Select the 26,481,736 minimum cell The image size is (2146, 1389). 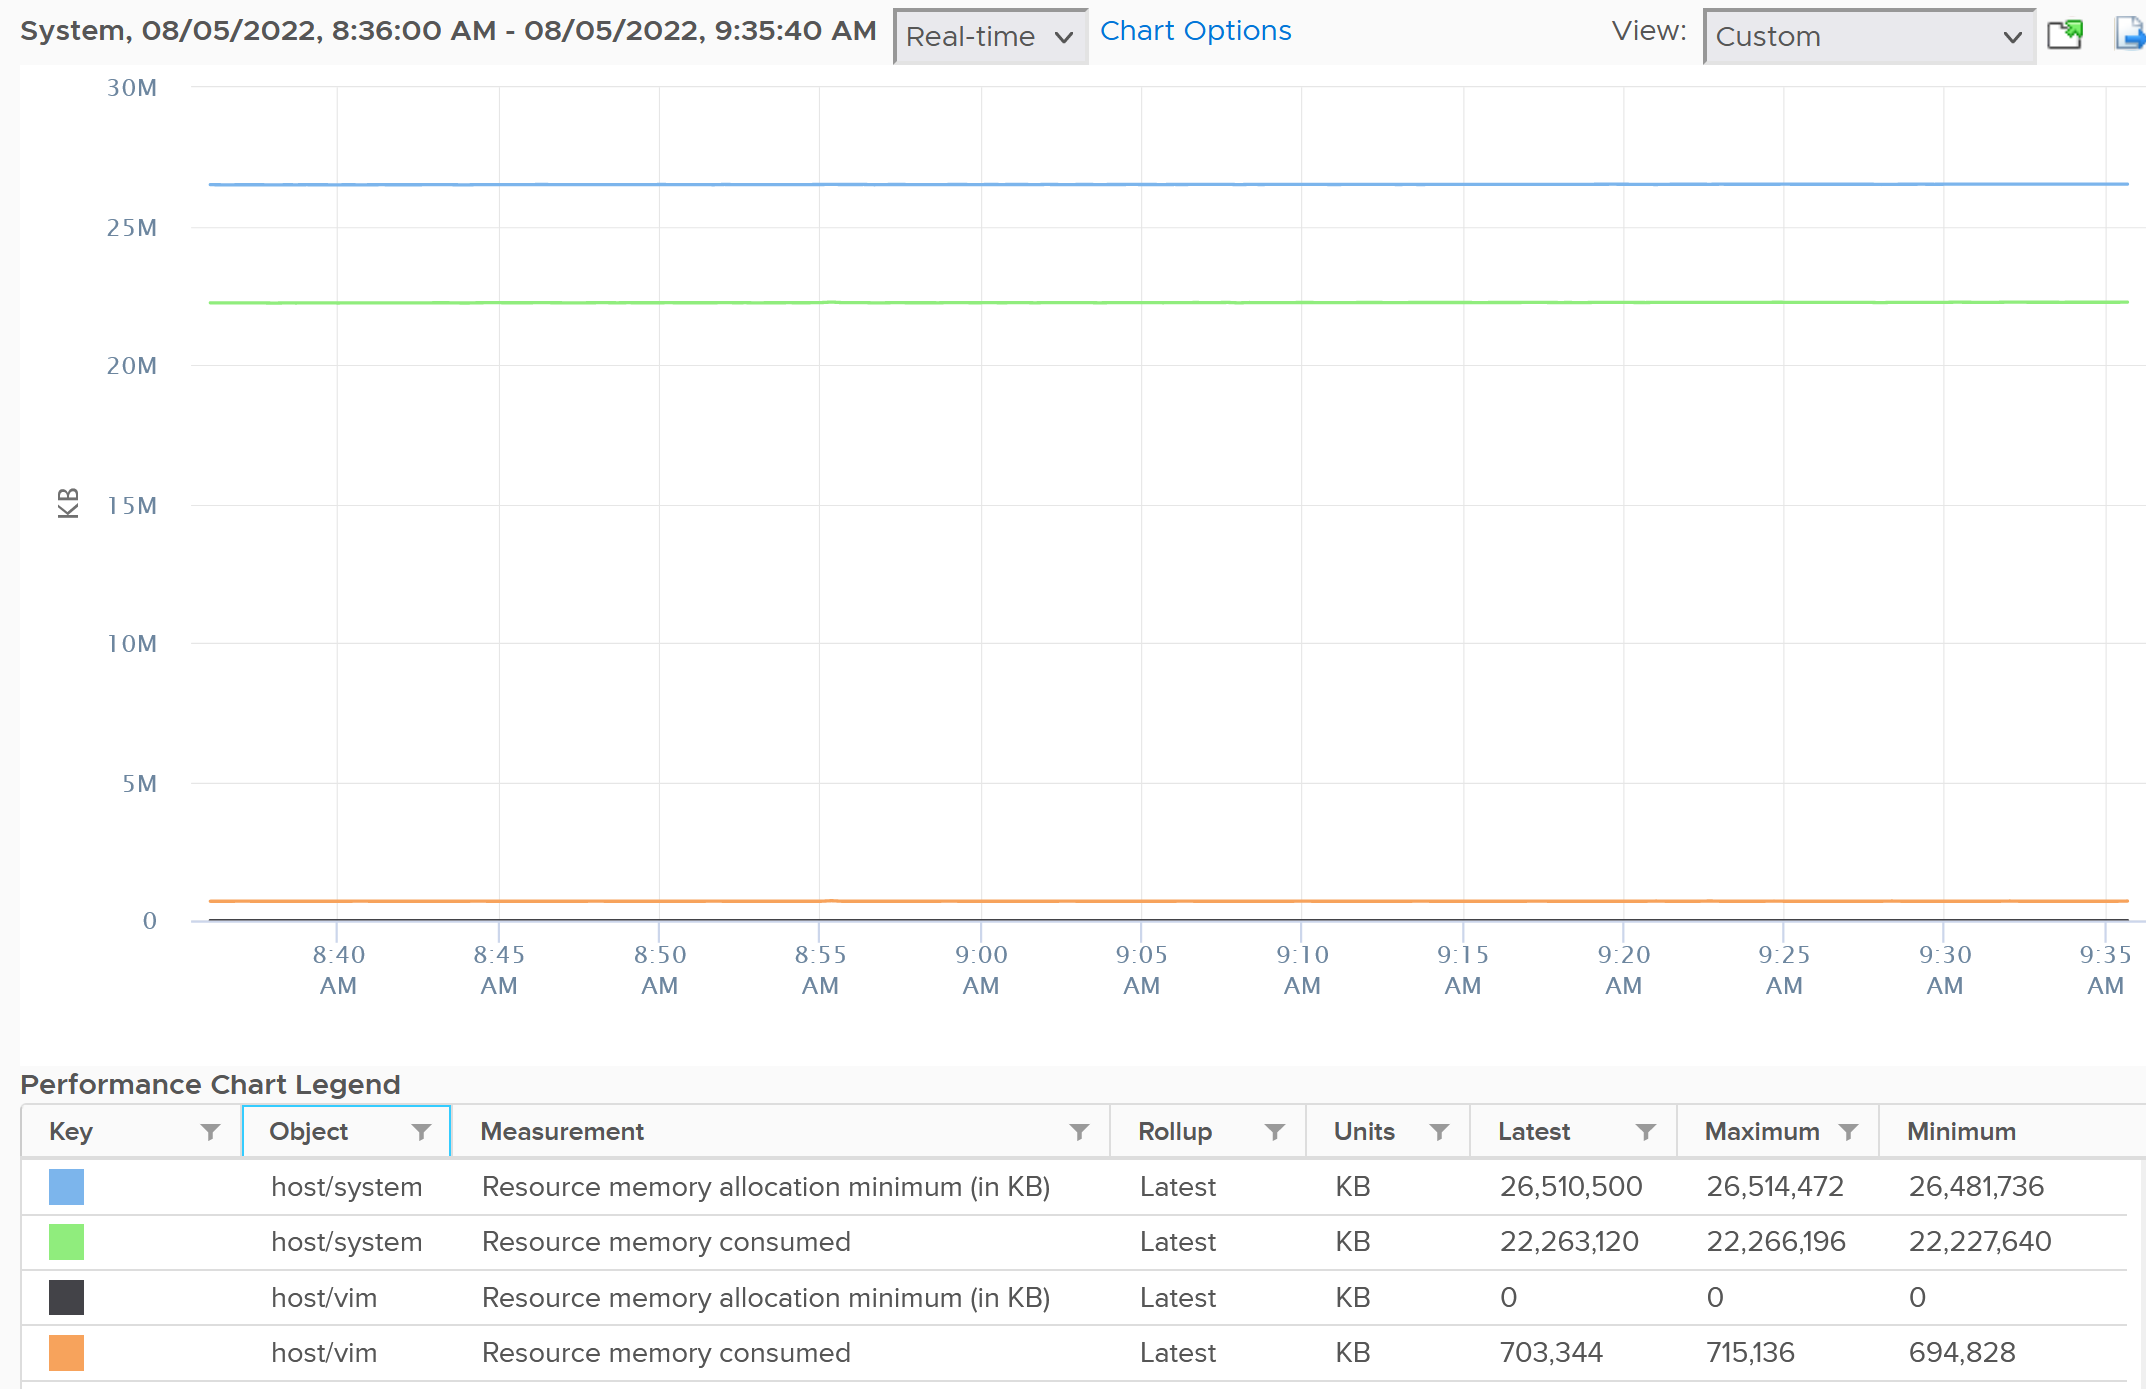pyautogui.click(x=1977, y=1187)
